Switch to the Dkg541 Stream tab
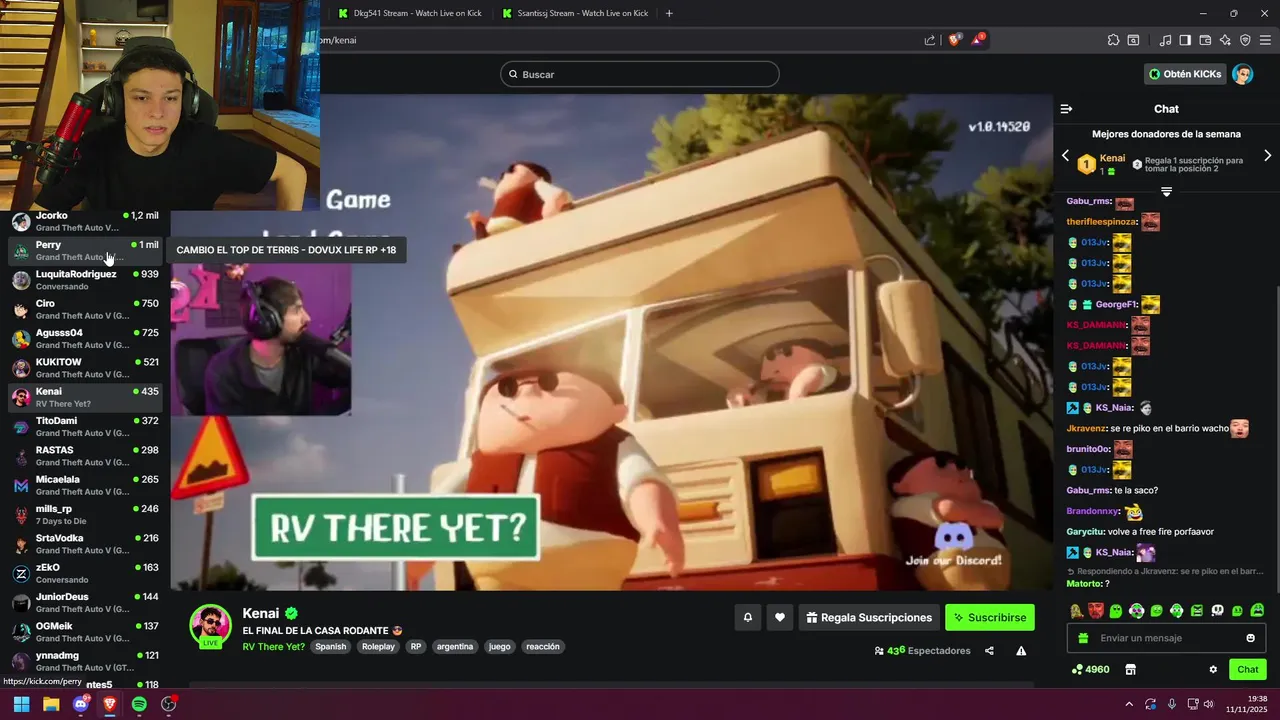 410,13
